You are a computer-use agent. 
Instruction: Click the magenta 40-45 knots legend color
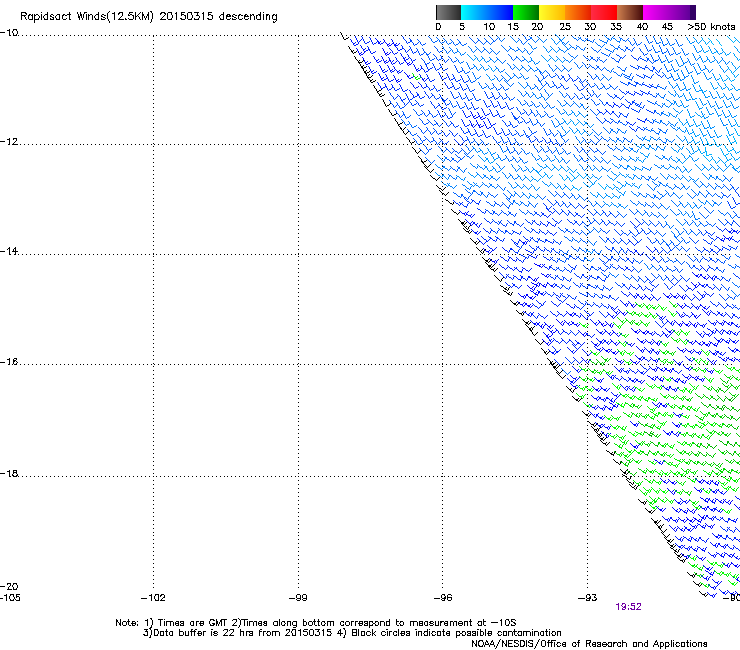658,12
